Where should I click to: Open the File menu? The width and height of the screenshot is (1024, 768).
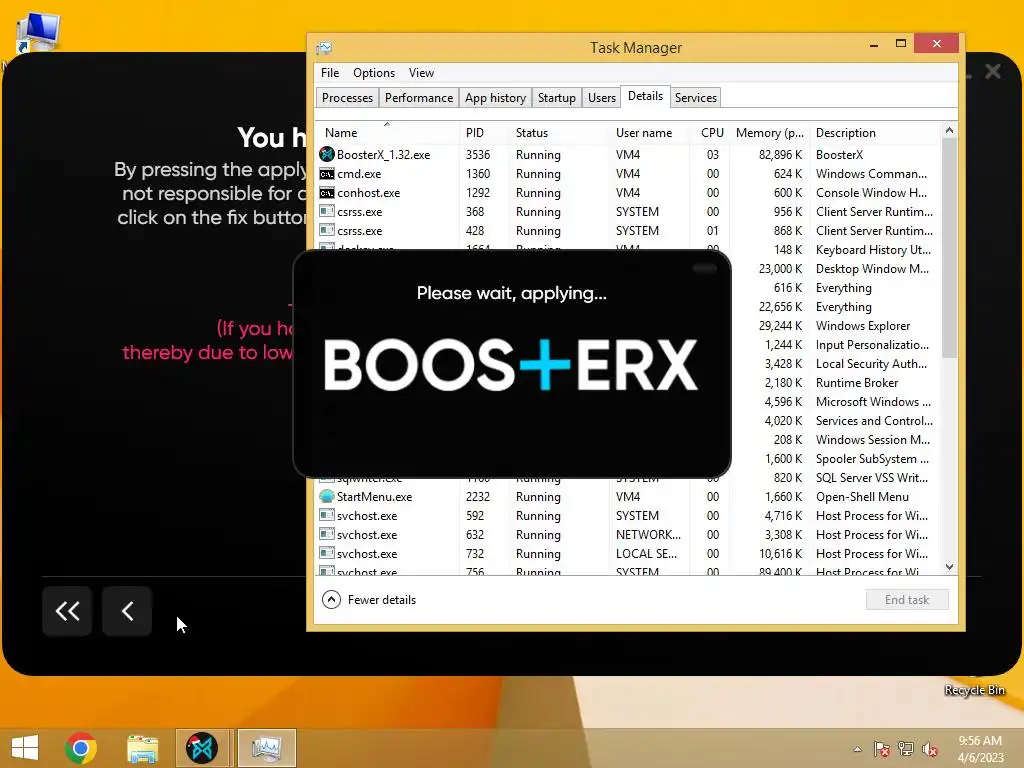(x=330, y=72)
